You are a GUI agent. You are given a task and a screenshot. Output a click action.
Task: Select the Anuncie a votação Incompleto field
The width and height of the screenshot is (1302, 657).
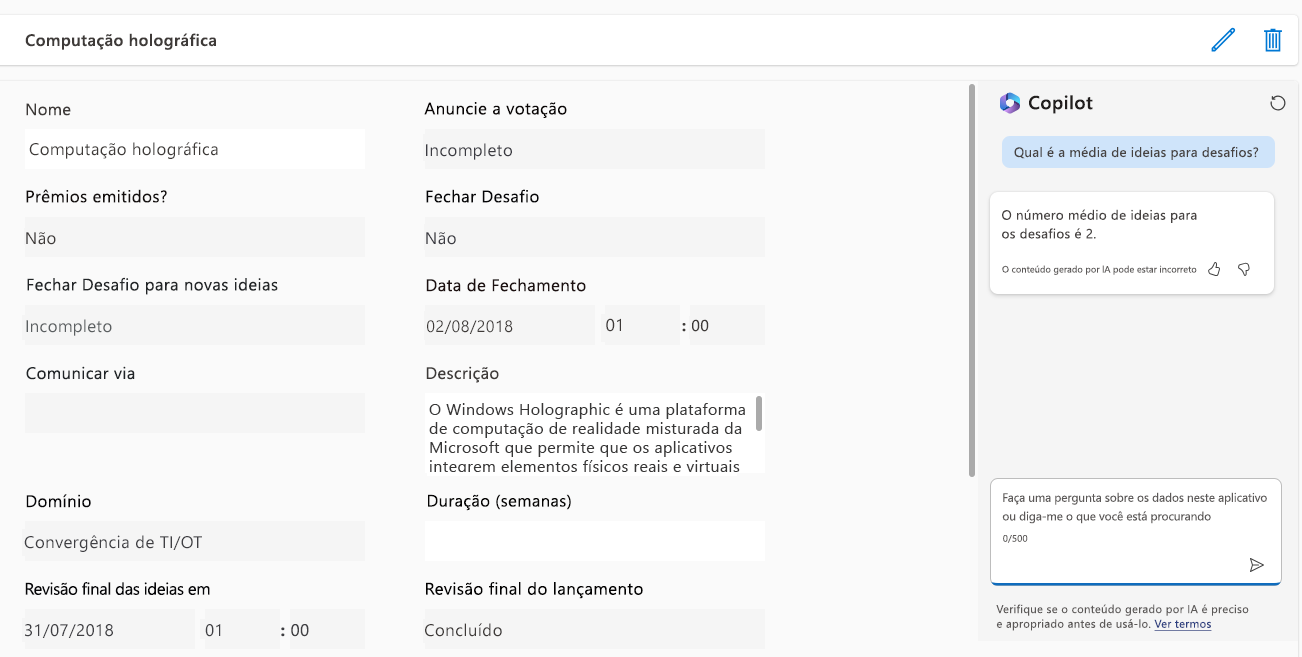pos(595,150)
